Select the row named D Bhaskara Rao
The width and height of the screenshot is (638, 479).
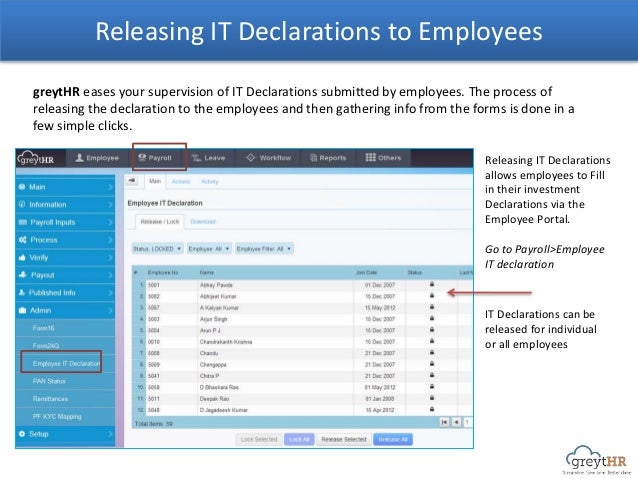(x=303, y=387)
